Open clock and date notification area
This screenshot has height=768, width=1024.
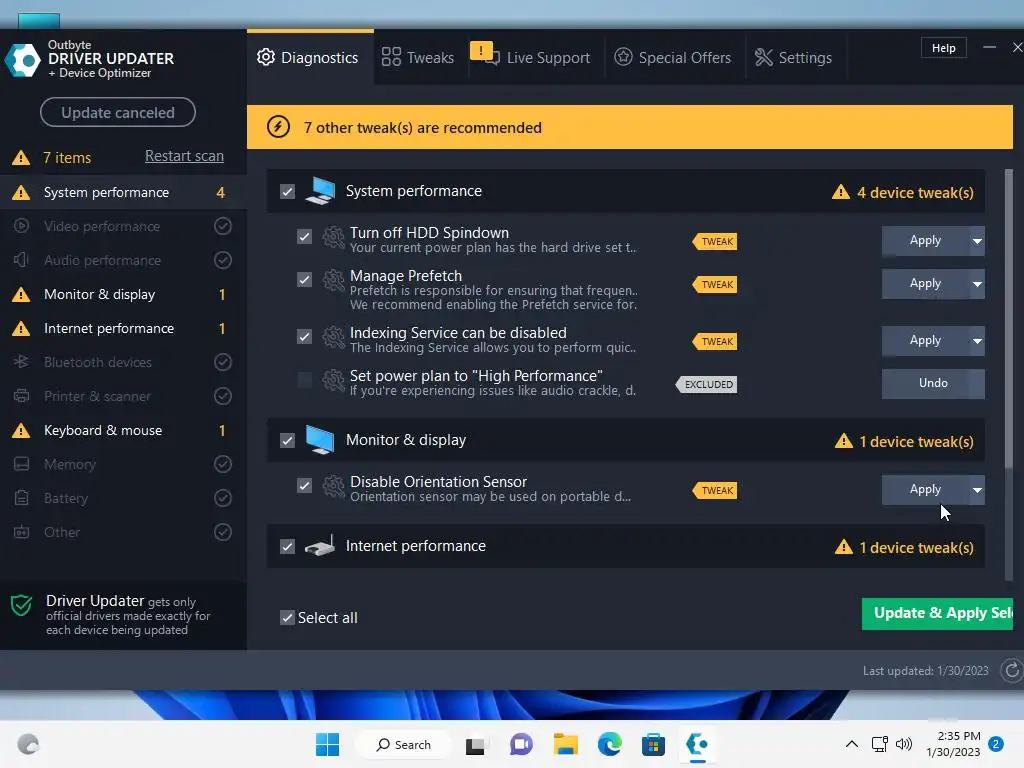point(954,744)
